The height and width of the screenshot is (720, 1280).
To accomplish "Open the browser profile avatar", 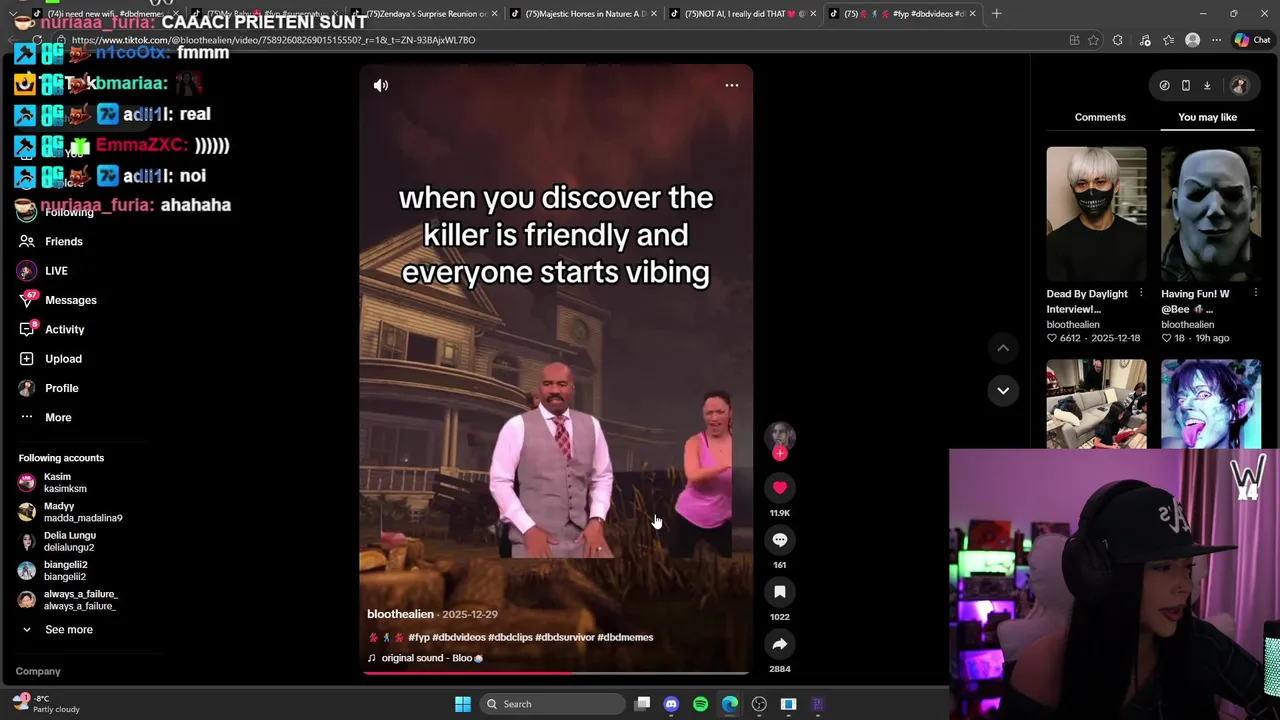I will coord(1192,40).
